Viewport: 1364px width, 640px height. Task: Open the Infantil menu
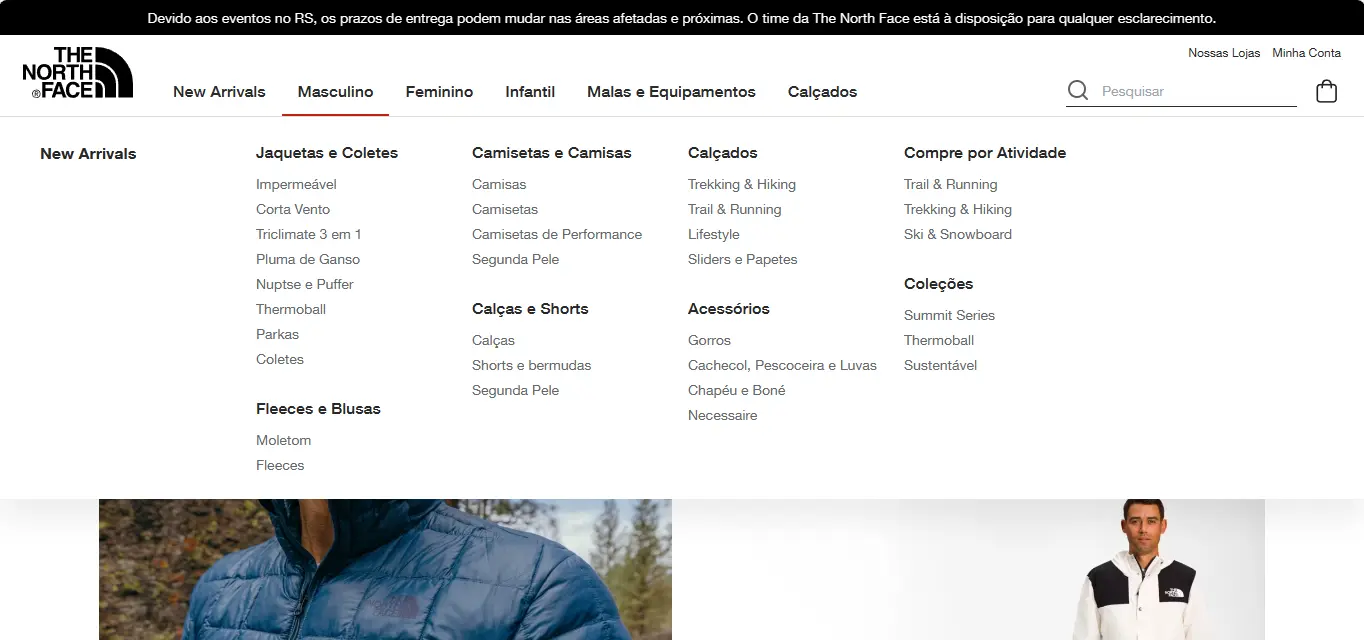click(530, 92)
